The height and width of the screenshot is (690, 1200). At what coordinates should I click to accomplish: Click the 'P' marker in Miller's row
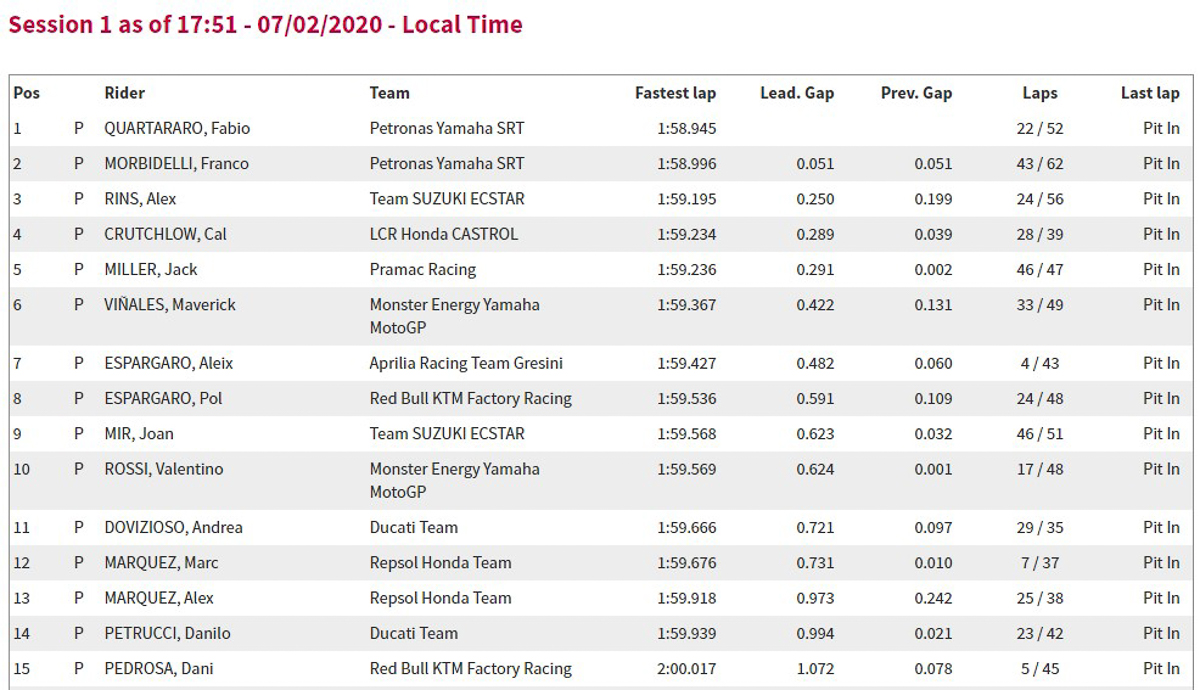[x=79, y=269]
